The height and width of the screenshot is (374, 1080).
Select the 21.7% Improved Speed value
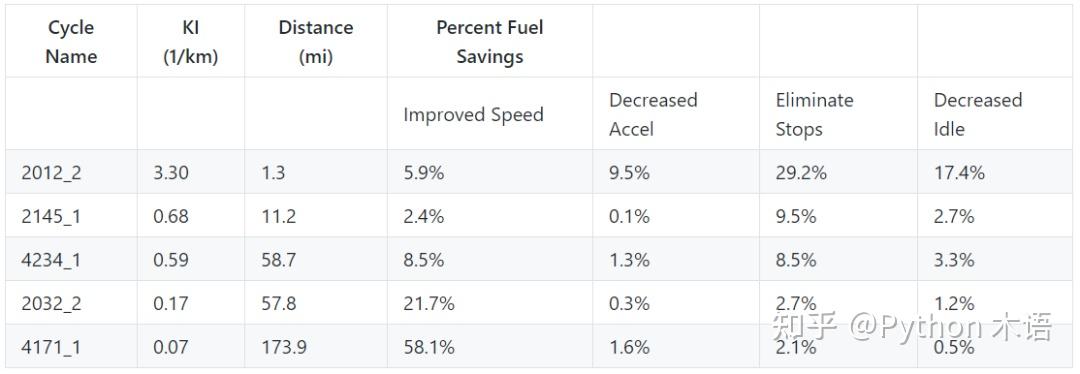428,303
